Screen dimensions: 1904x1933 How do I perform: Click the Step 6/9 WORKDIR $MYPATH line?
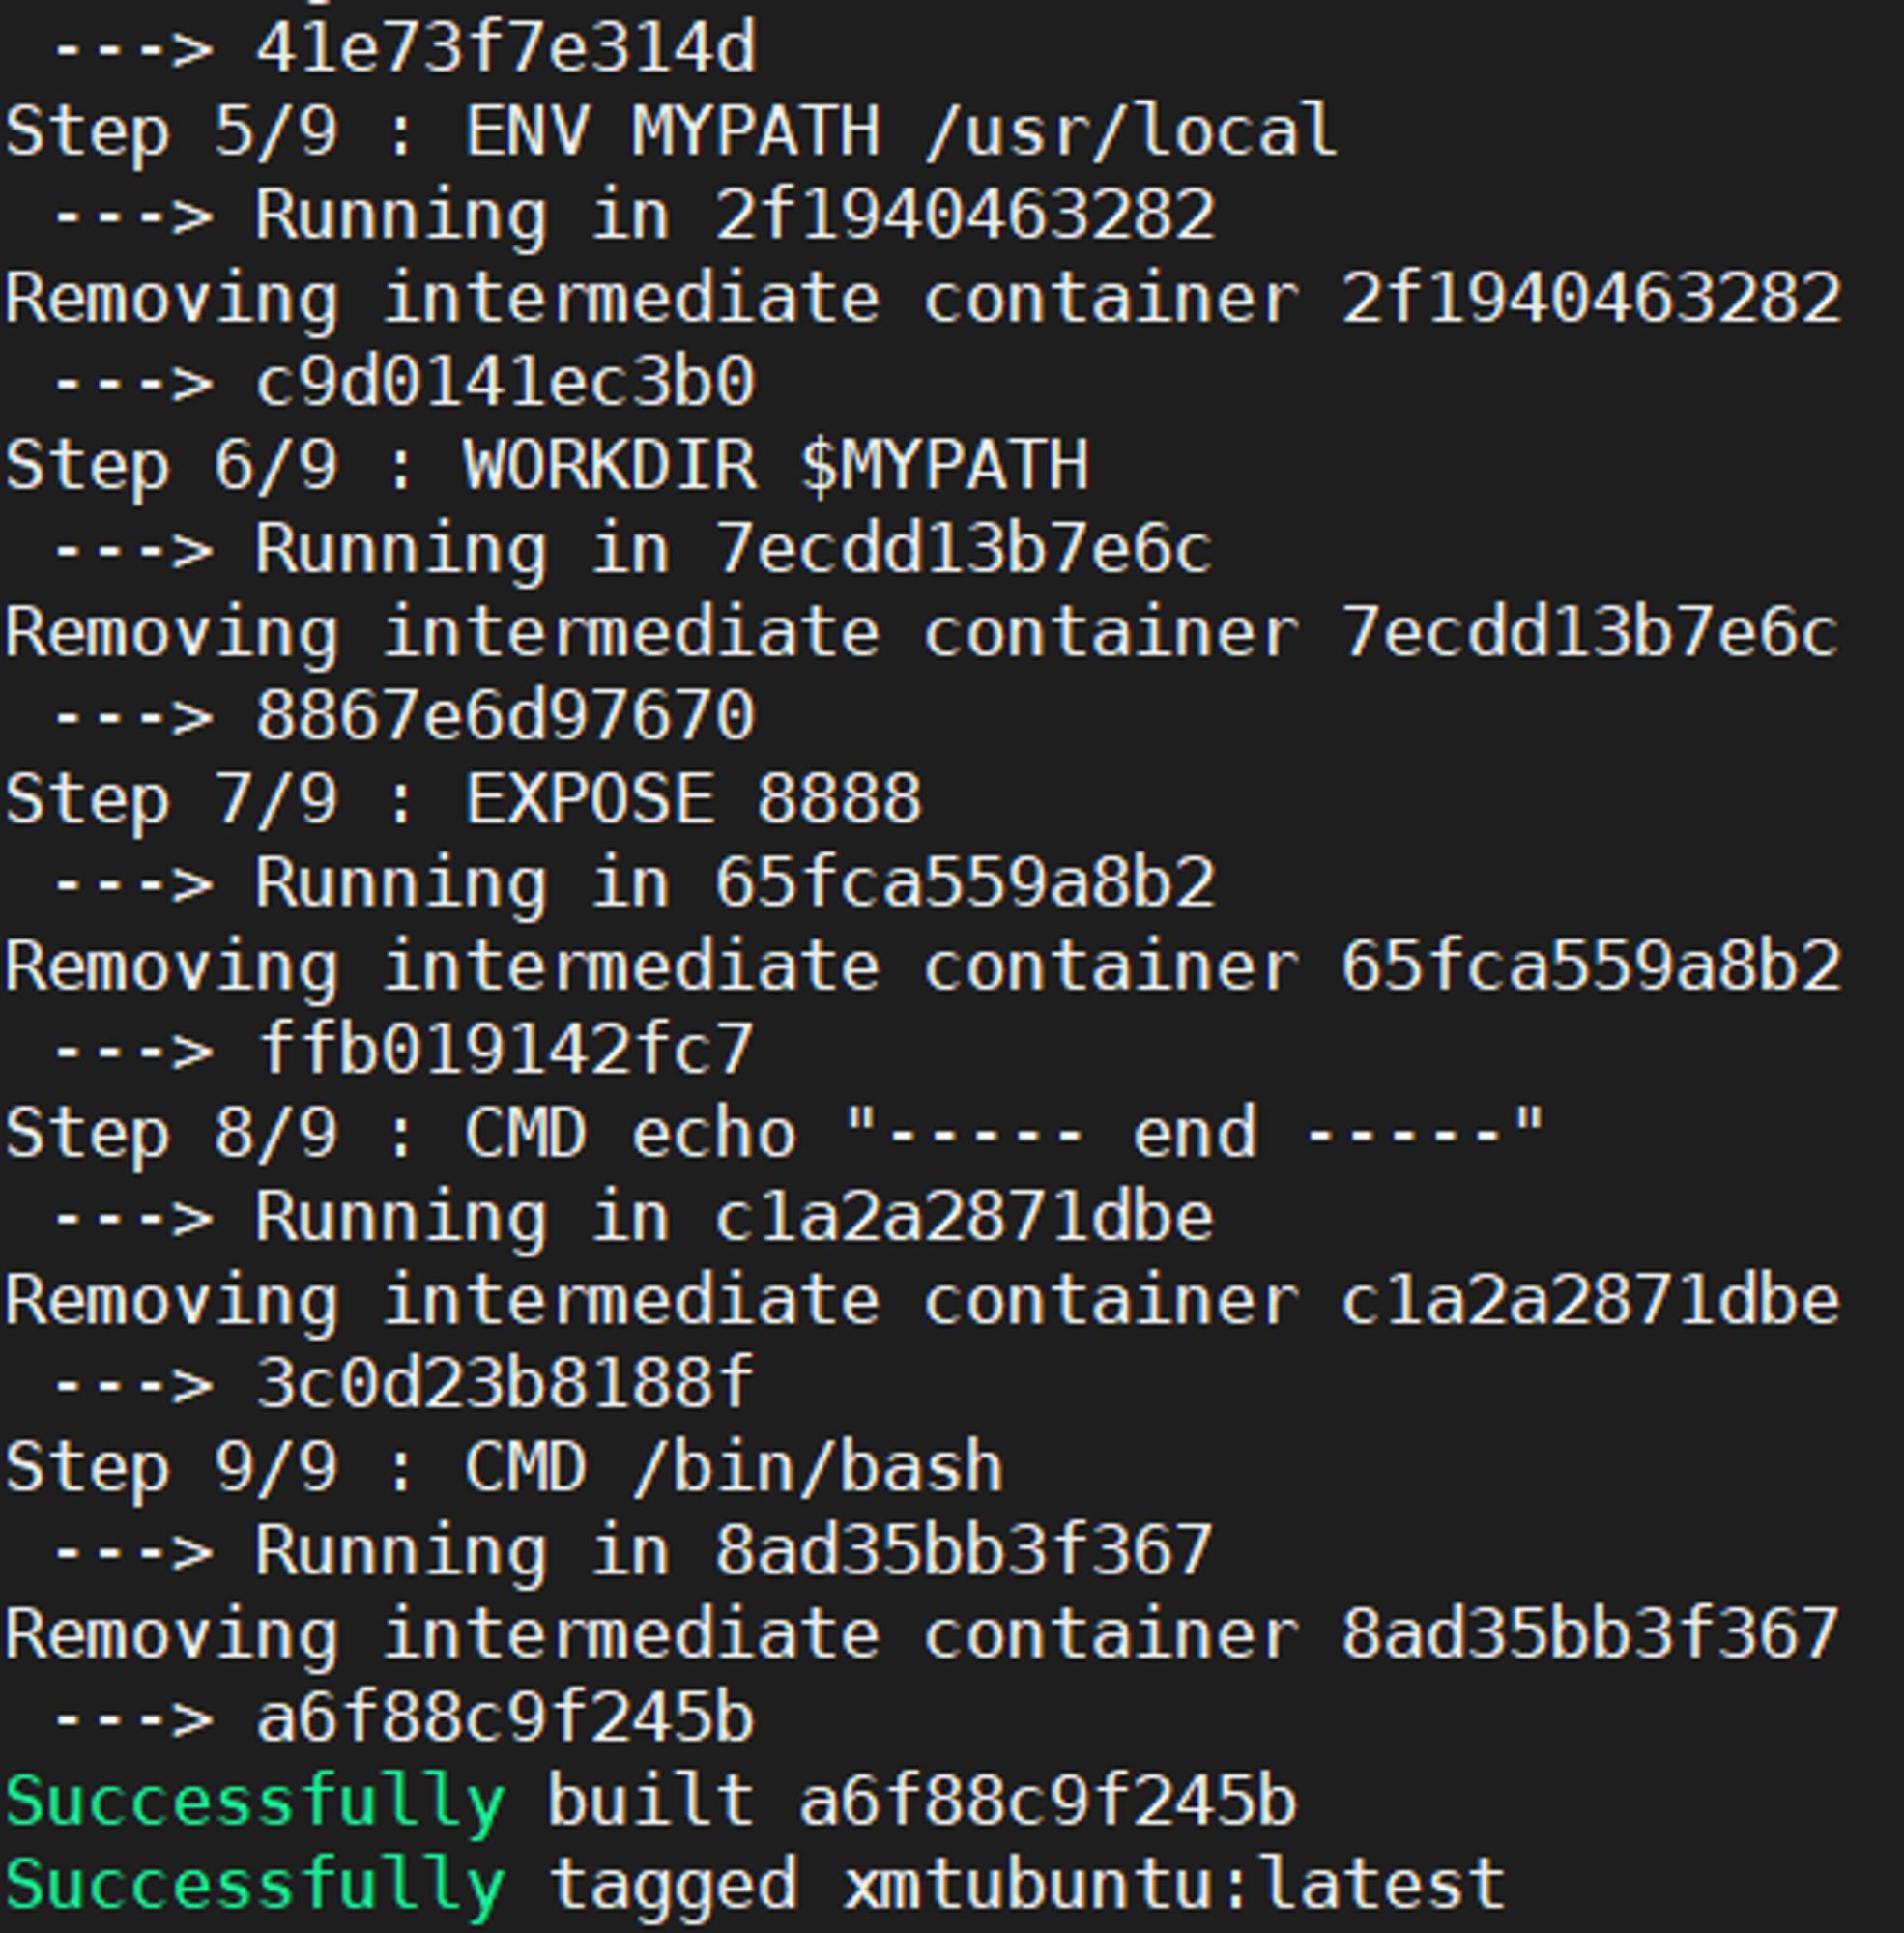(547, 466)
